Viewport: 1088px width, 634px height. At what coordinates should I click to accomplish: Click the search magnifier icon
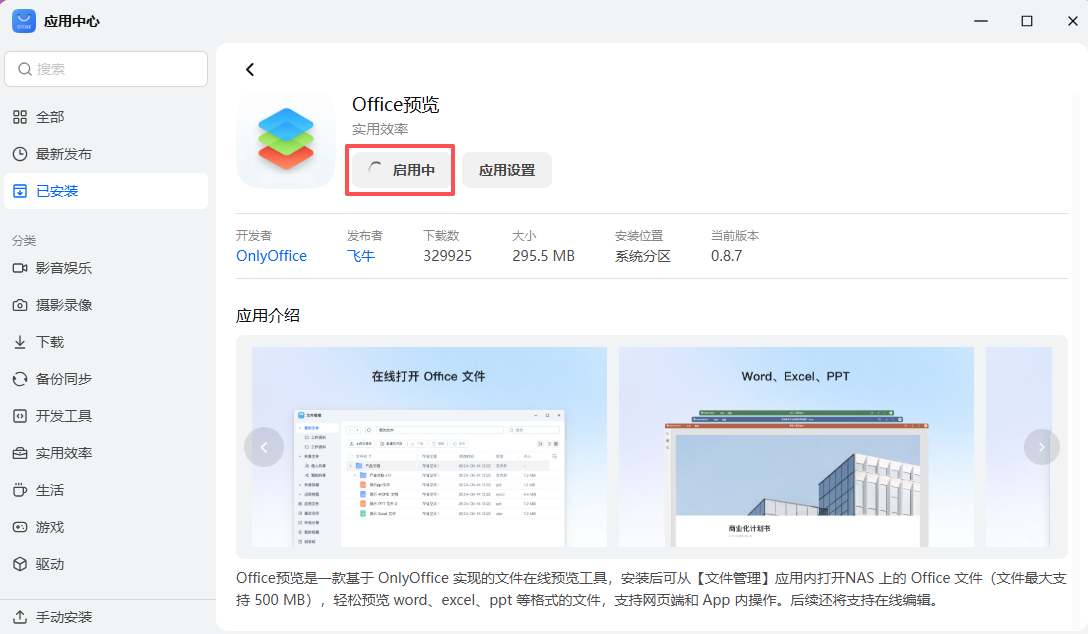[25, 69]
